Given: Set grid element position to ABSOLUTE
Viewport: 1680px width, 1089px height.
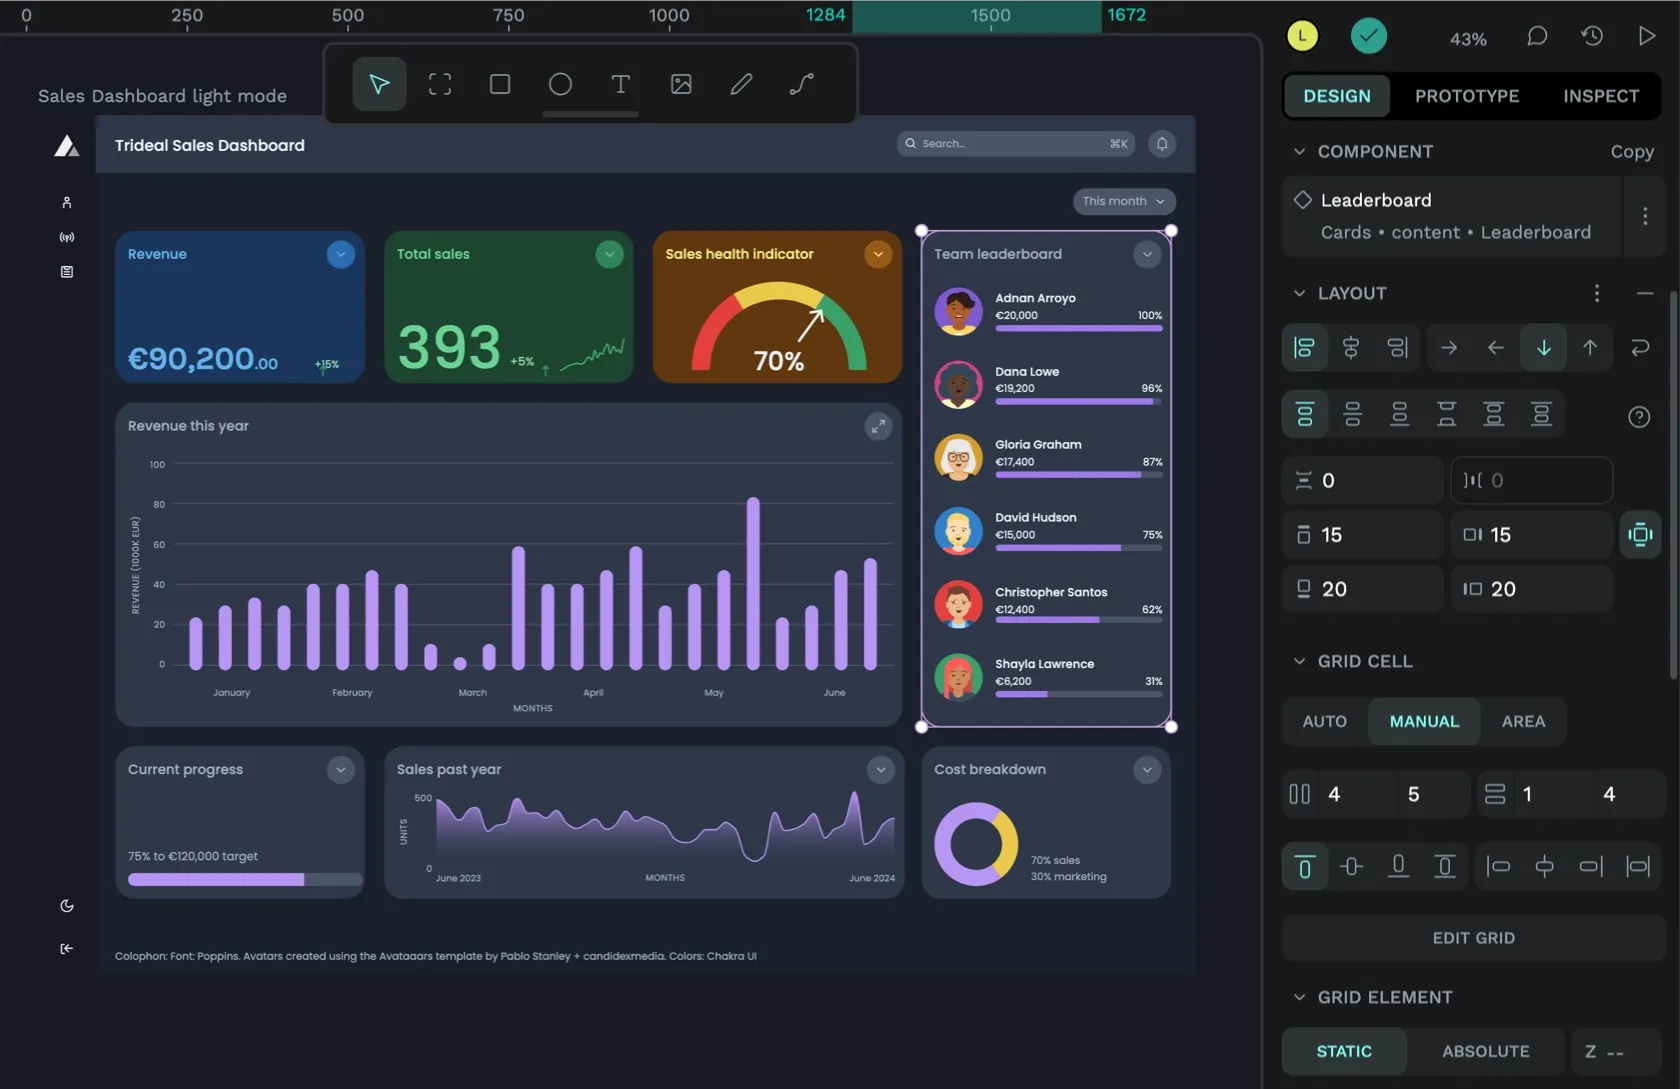Looking at the screenshot, I should coord(1485,1051).
